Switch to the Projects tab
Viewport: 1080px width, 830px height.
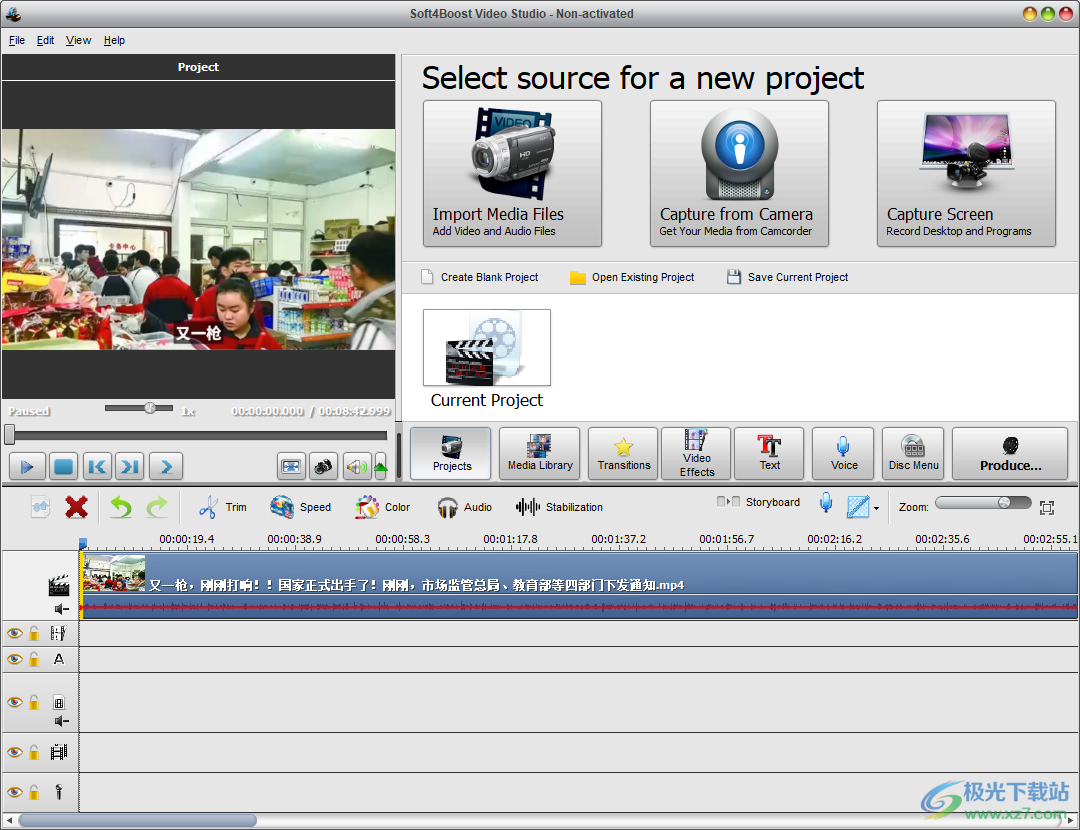point(450,453)
